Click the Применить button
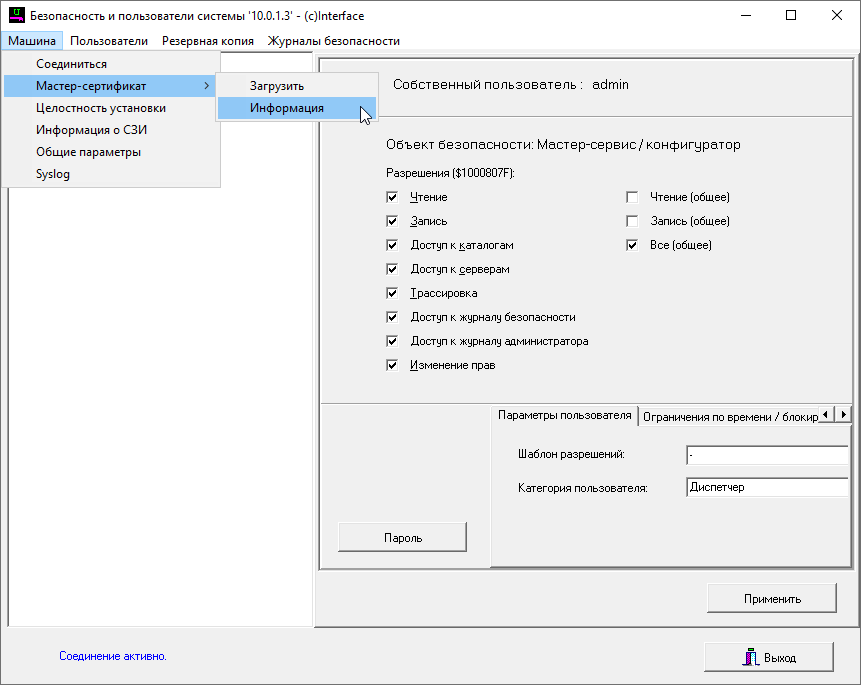Screen dimensions: 861x685 point(771,599)
